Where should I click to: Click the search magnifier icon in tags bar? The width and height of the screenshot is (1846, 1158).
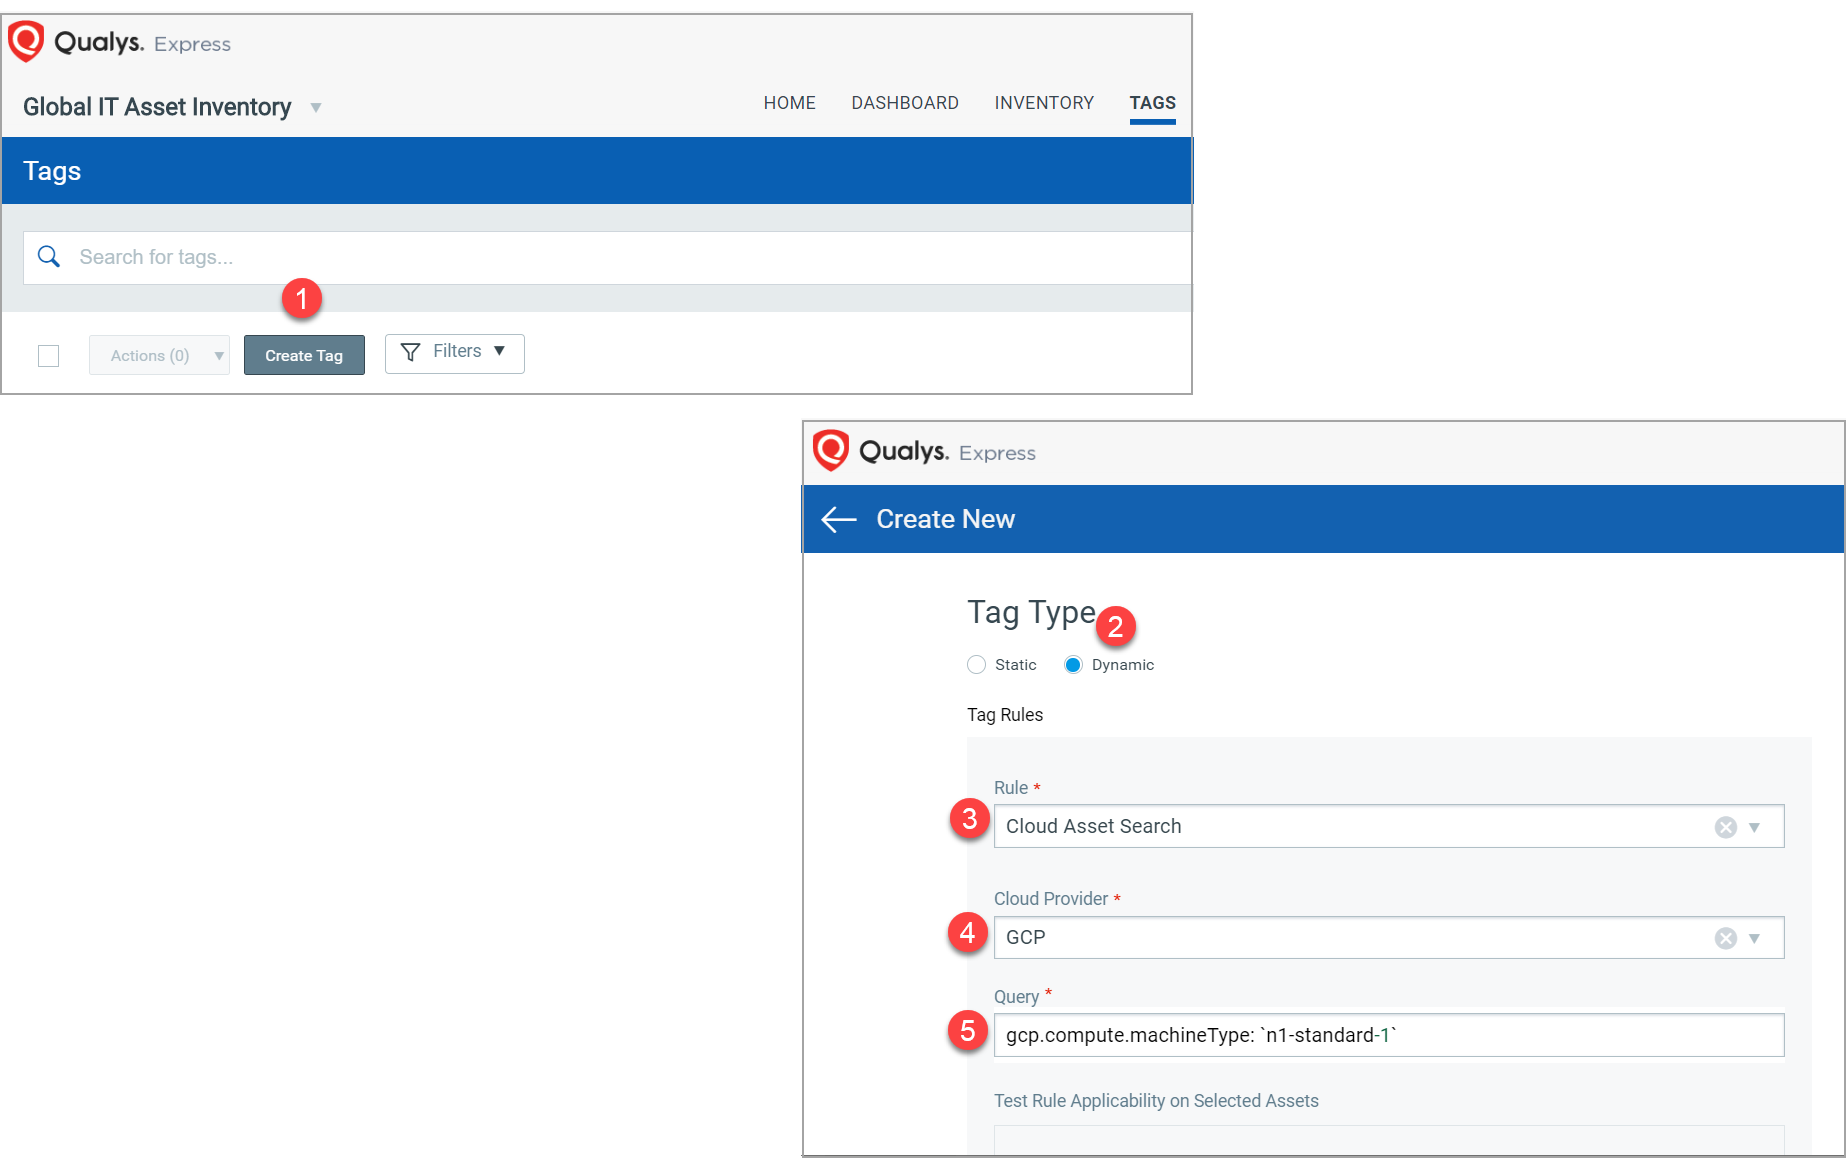[48, 256]
